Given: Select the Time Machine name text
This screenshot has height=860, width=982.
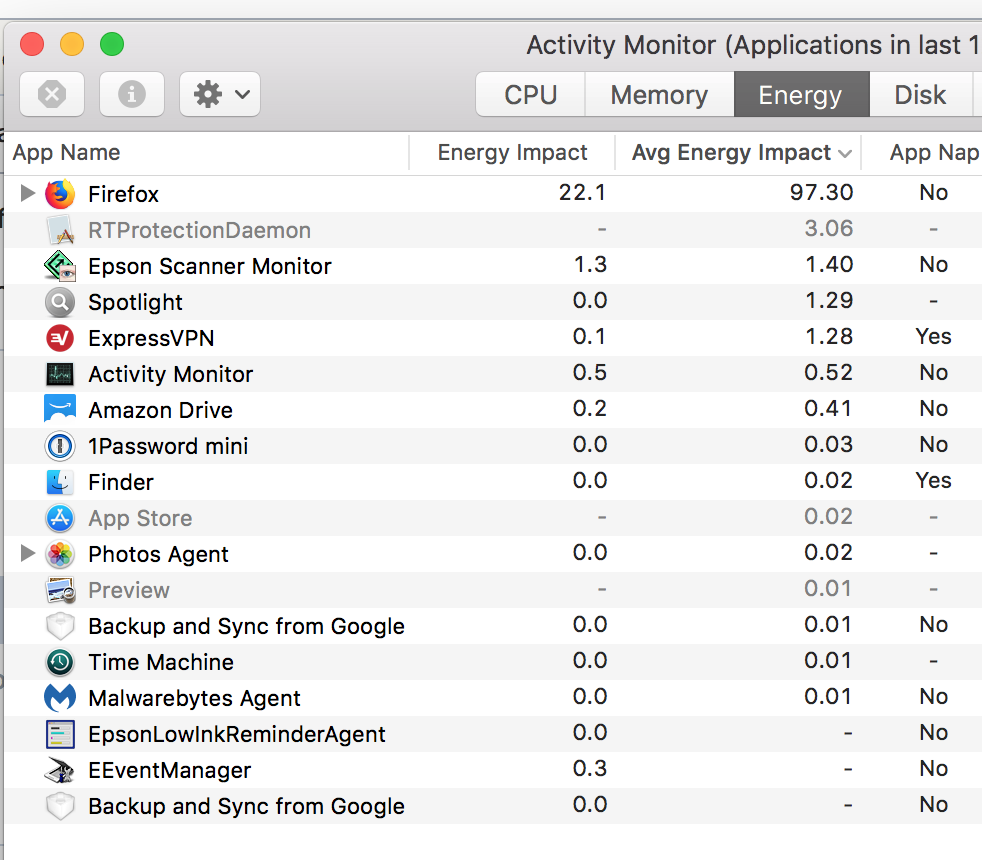Looking at the screenshot, I should click(161, 662).
